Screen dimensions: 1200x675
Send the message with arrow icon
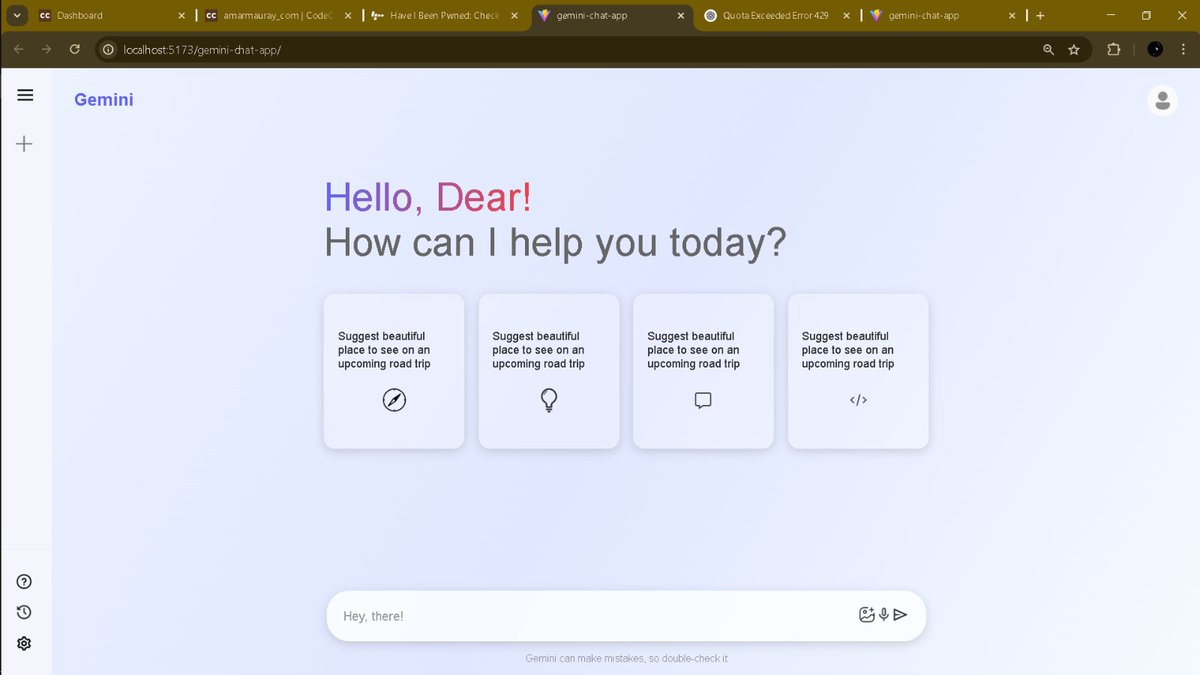coord(900,615)
